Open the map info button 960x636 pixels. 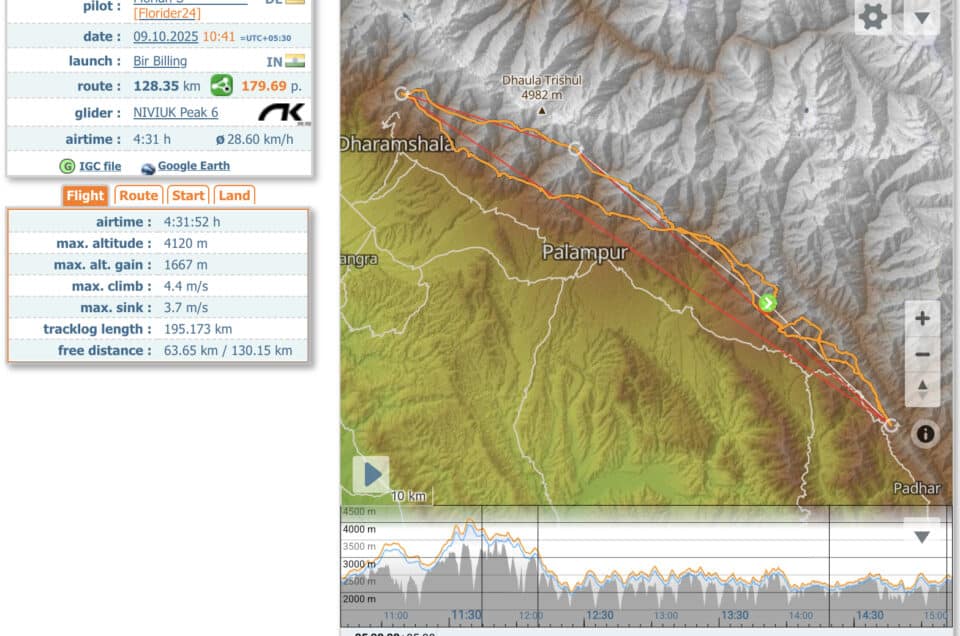coord(925,433)
